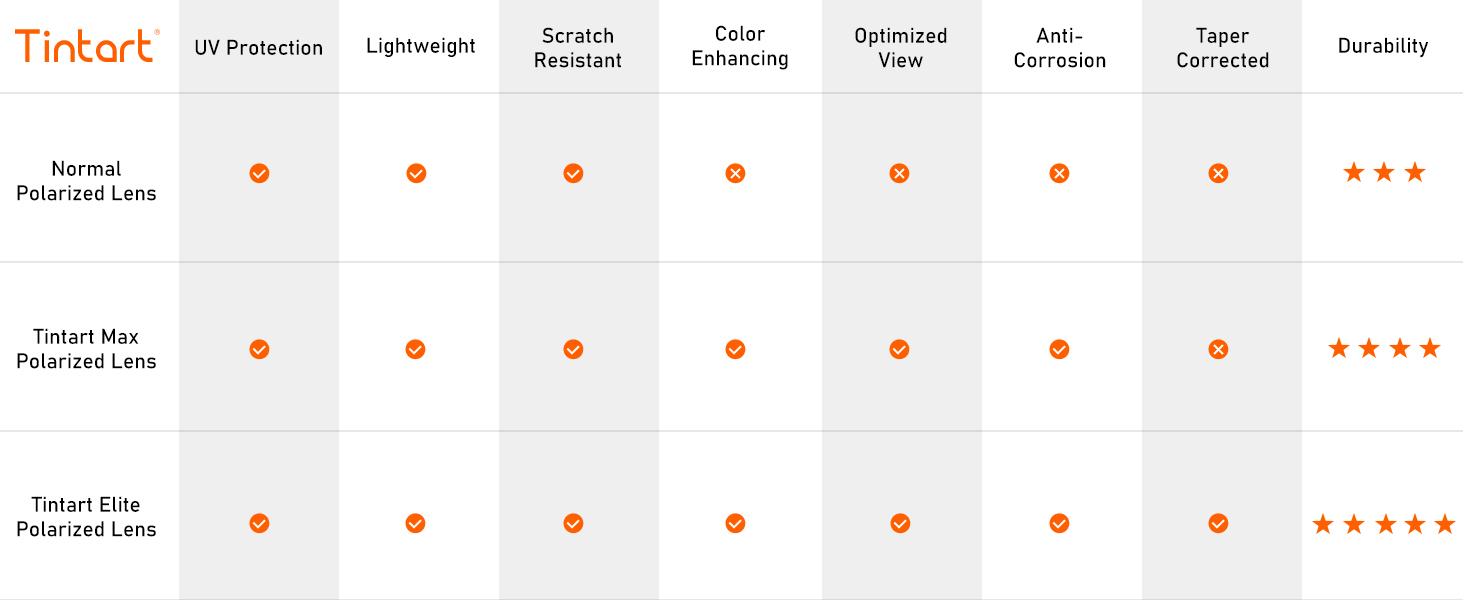Select the Scratch Resistant column header
The height and width of the screenshot is (600, 1464).
(x=578, y=48)
